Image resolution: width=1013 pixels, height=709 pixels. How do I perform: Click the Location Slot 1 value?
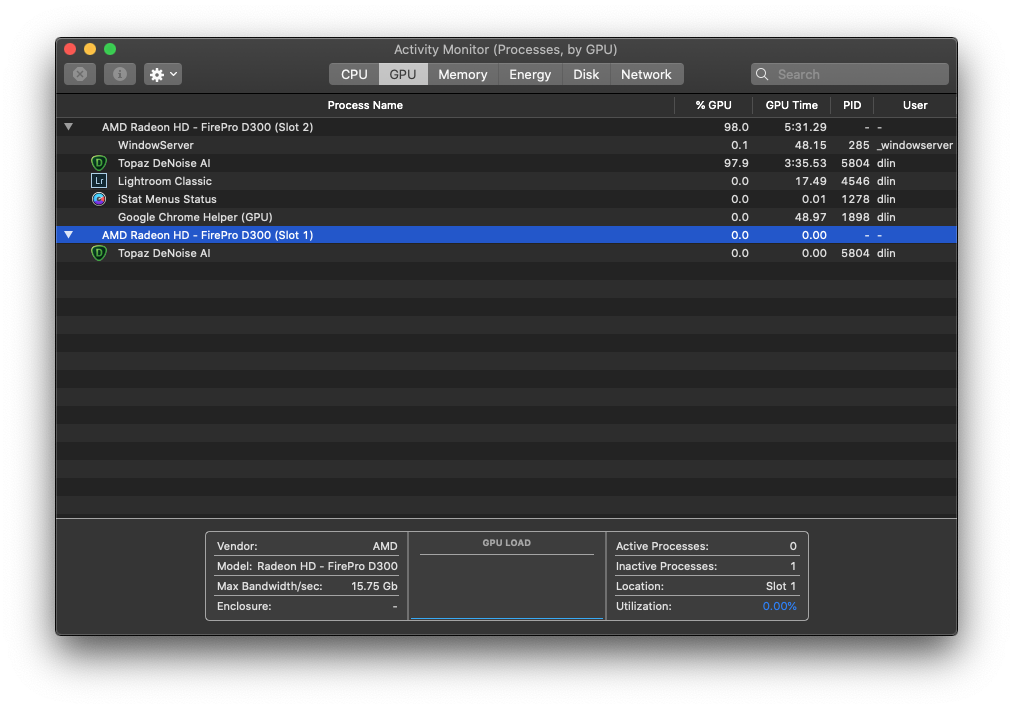[780, 586]
